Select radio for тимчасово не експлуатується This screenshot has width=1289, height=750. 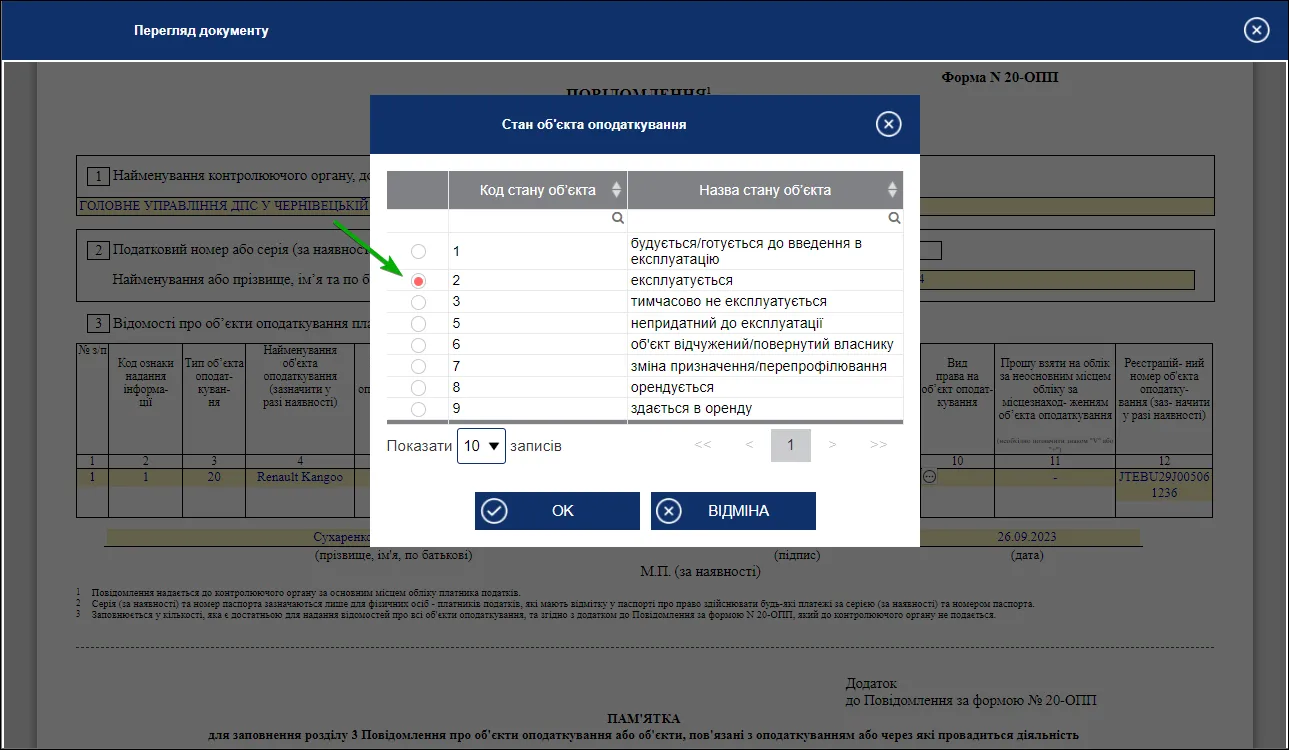tap(418, 302)
